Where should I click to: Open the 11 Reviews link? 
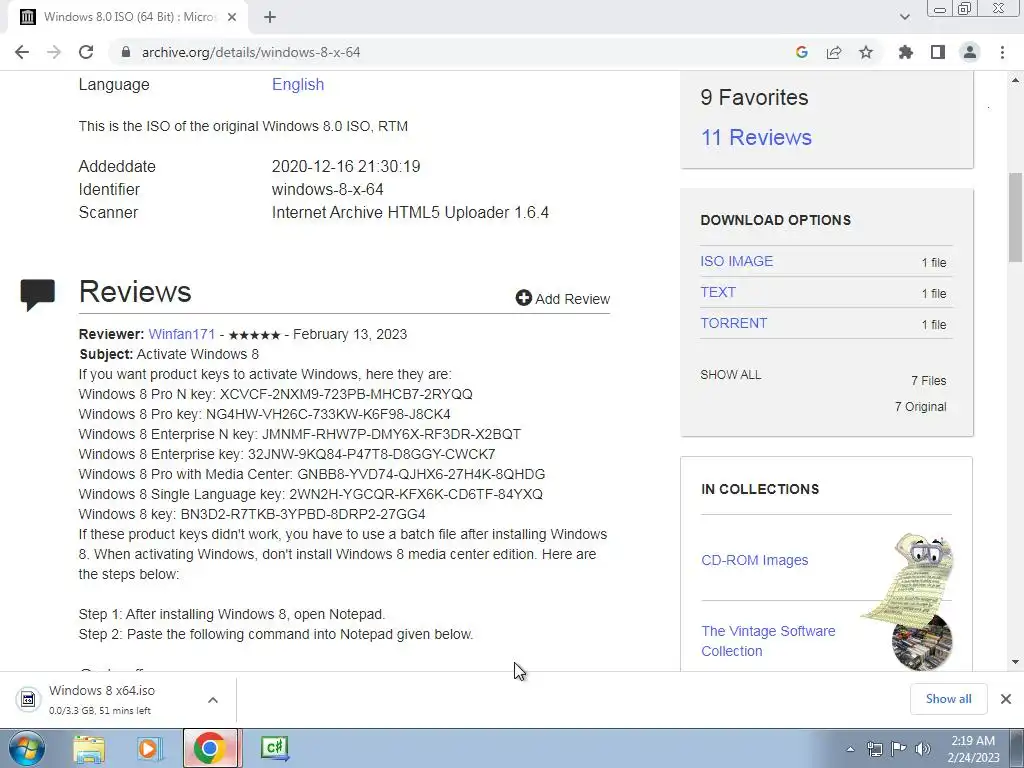coord(756,137)
